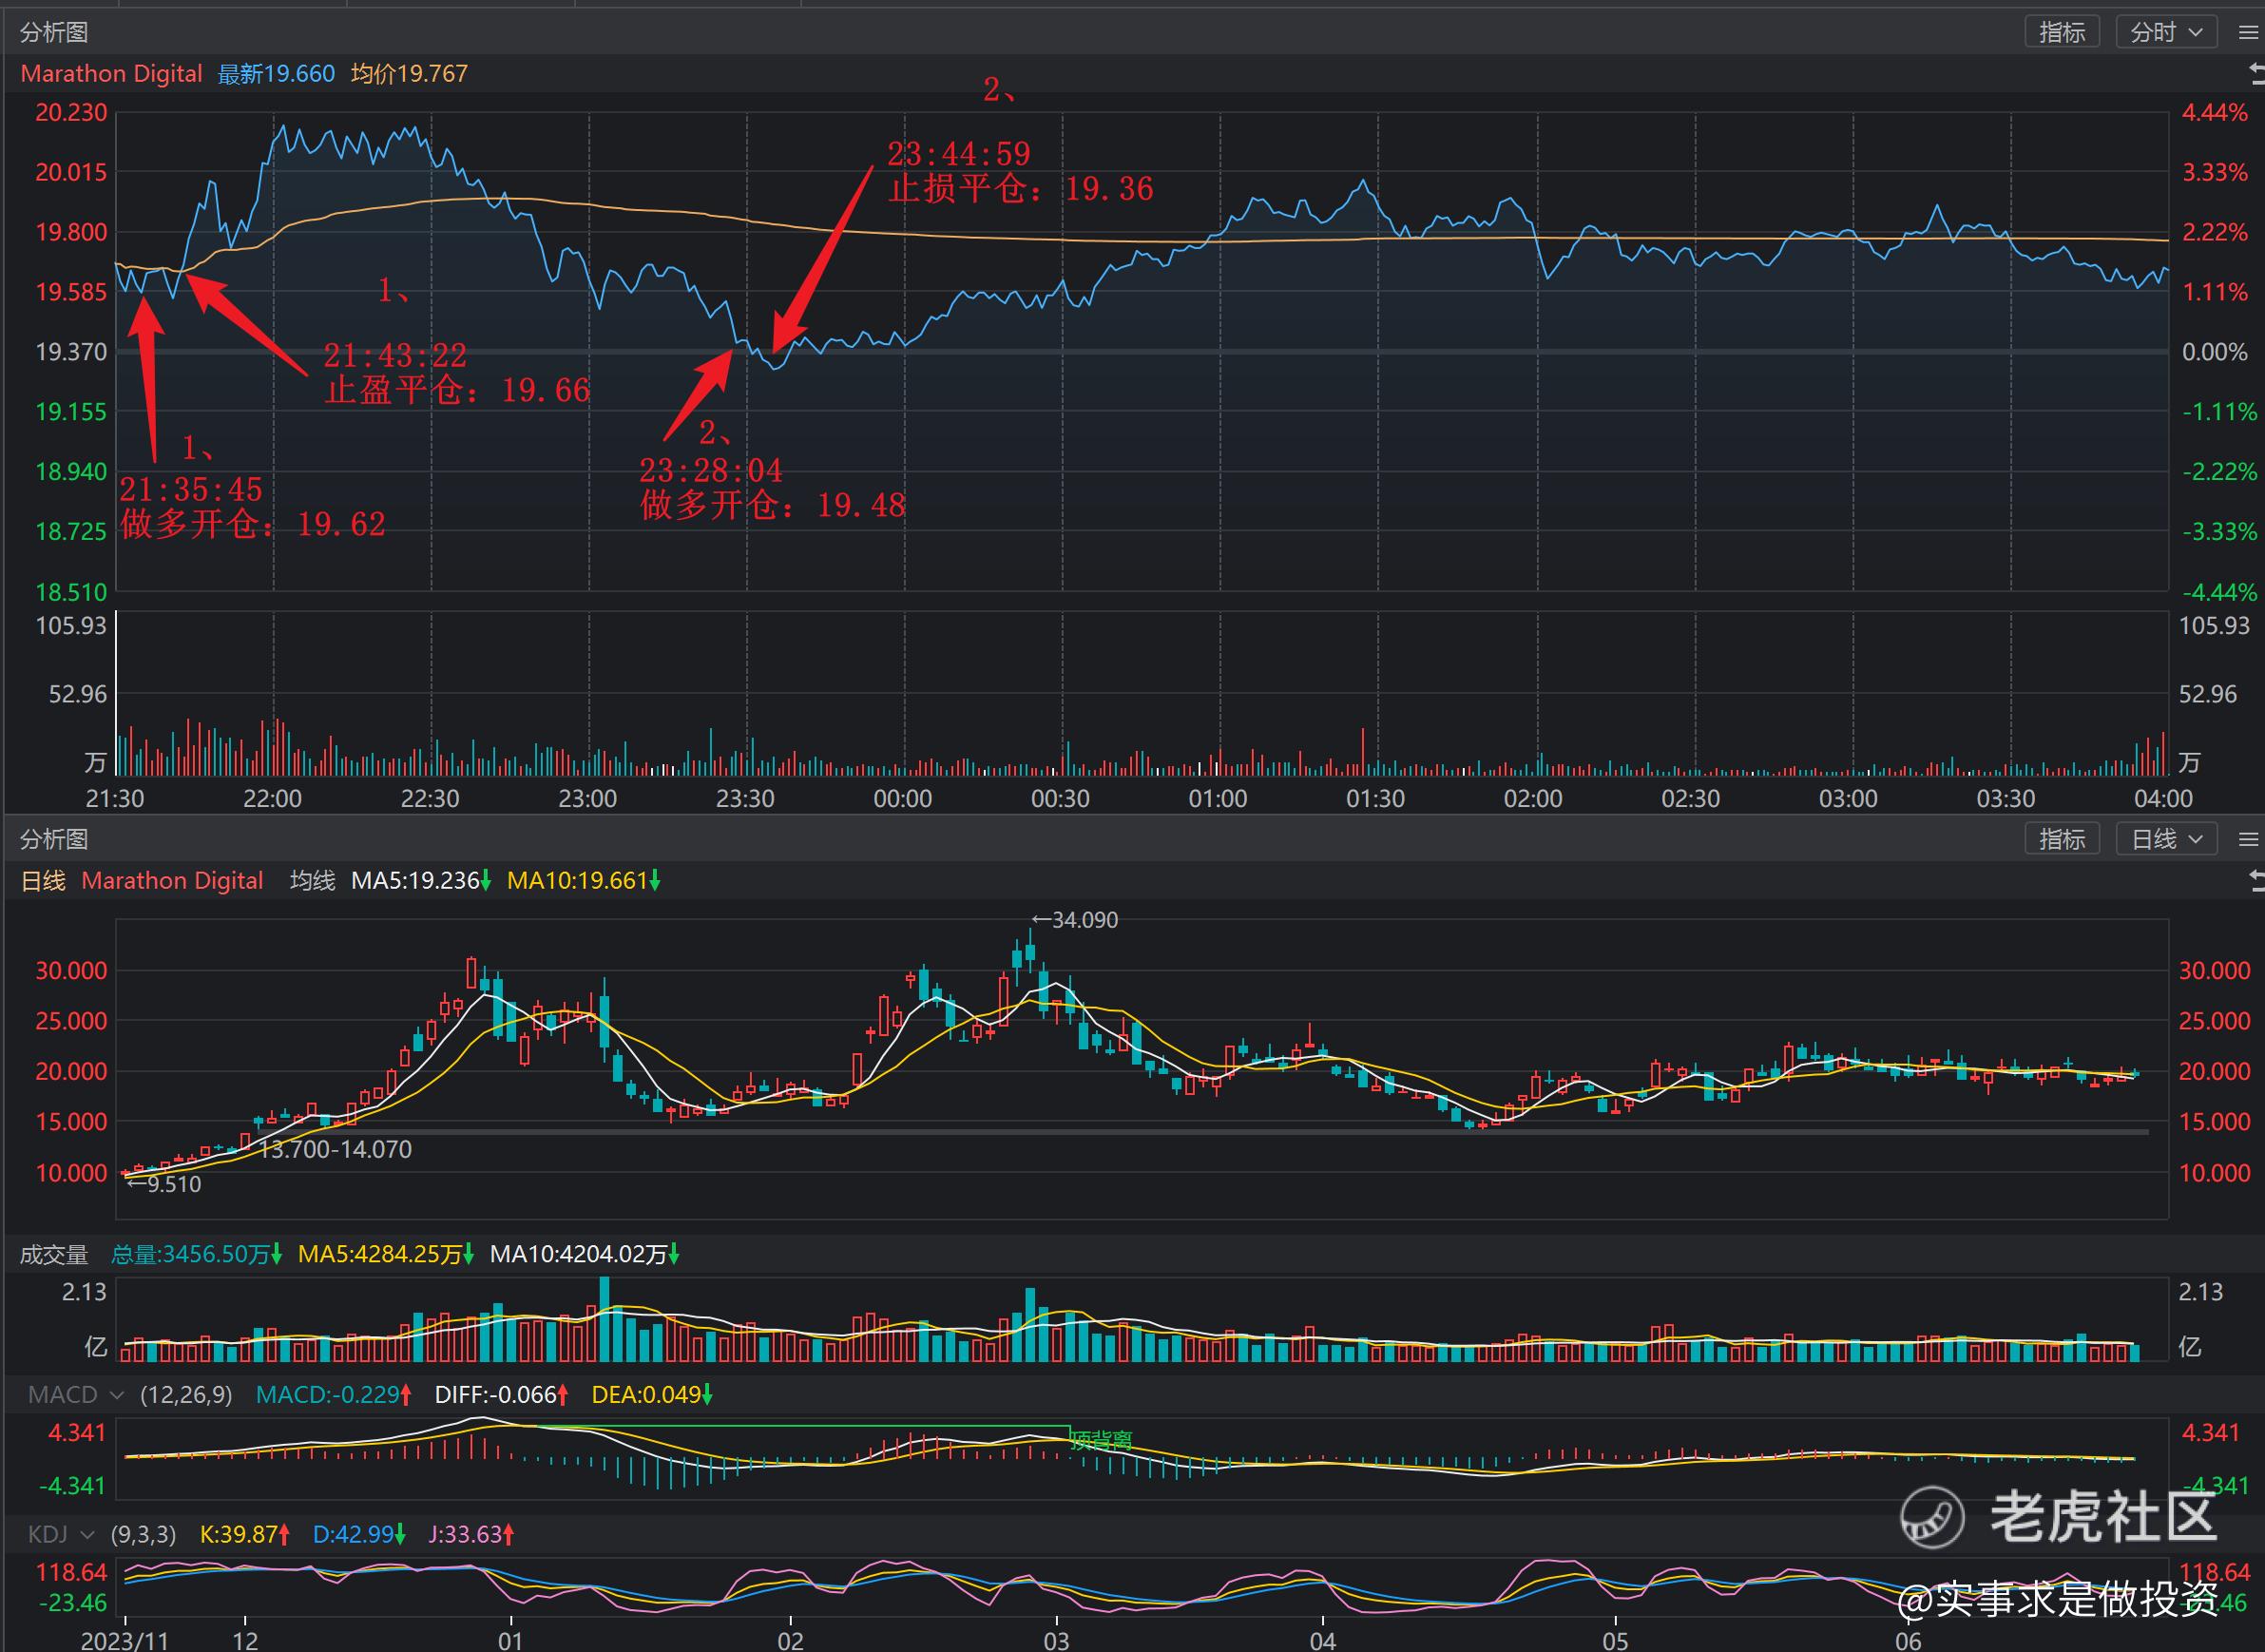Click the 均线 moving average label

312,881
